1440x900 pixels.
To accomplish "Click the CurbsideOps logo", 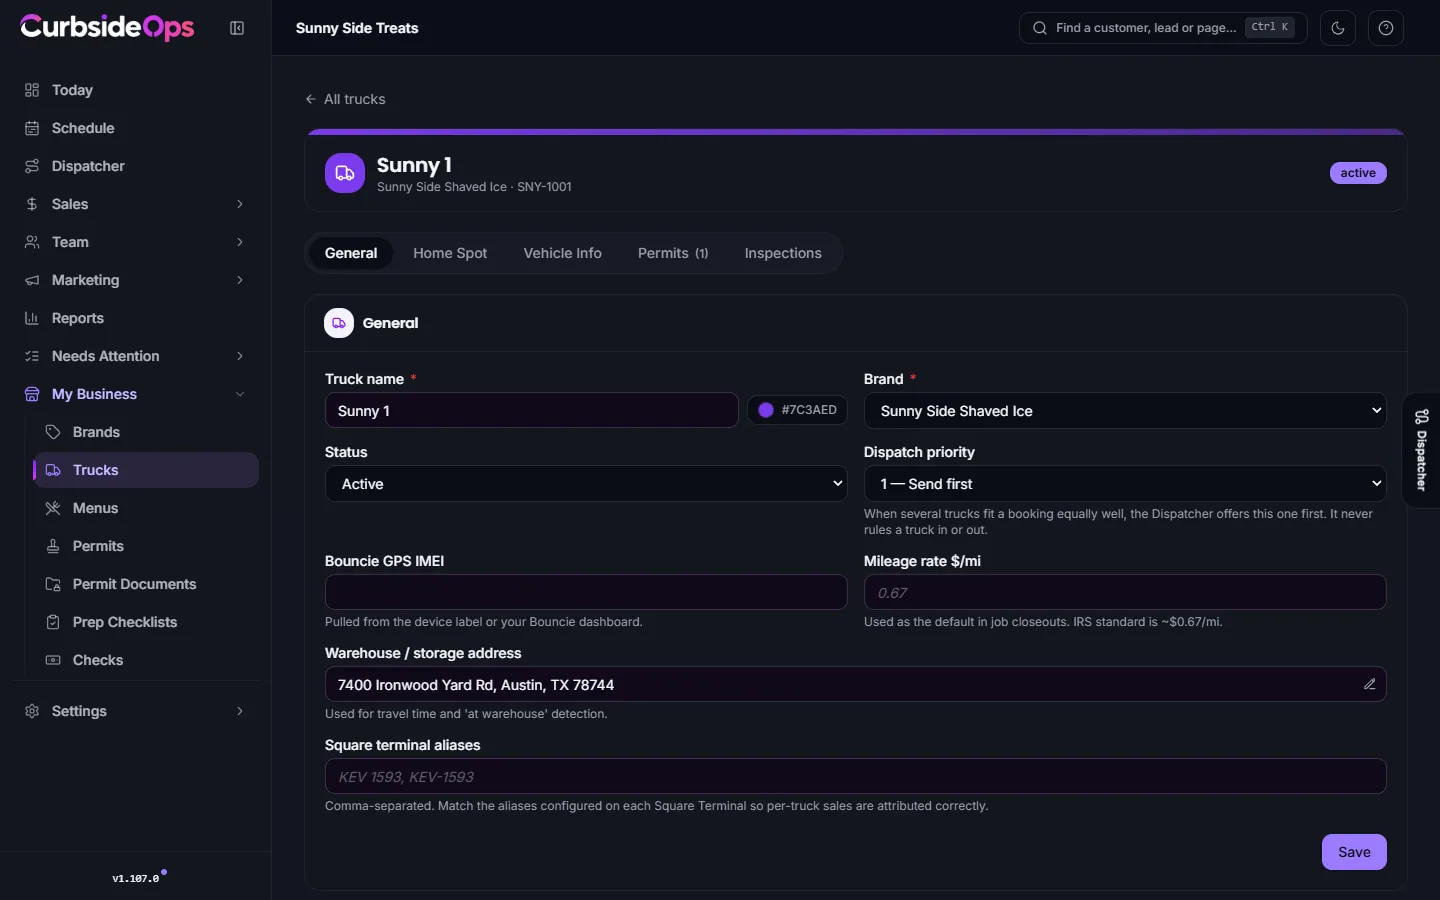I will [107, 27].
